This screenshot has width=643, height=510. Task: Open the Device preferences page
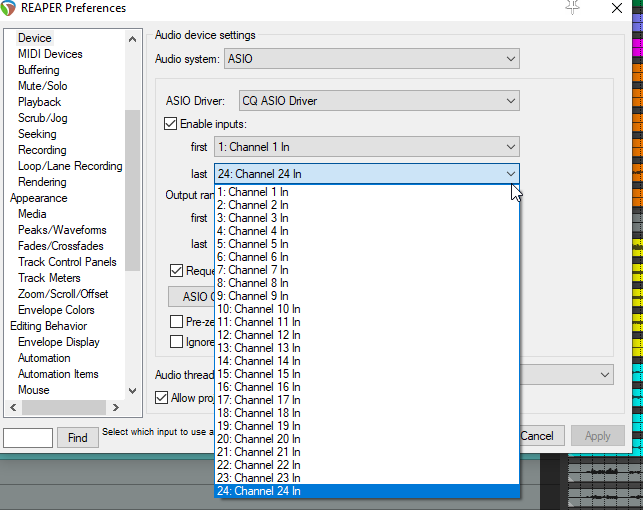pos(35,38)
